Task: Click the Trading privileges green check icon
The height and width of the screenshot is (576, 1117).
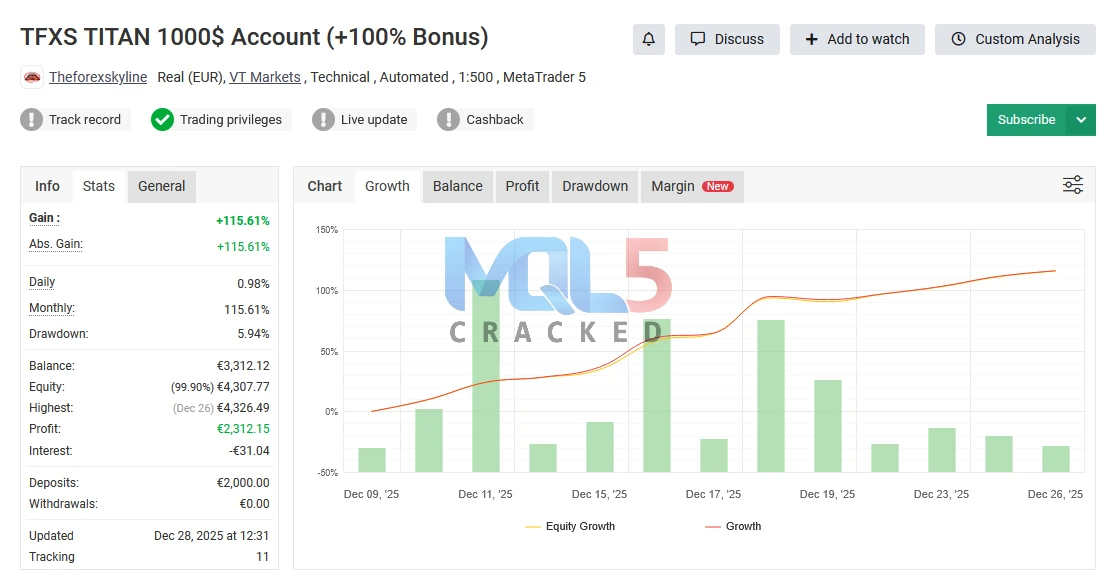Action: pyautogui.click(x=162, y=120)
